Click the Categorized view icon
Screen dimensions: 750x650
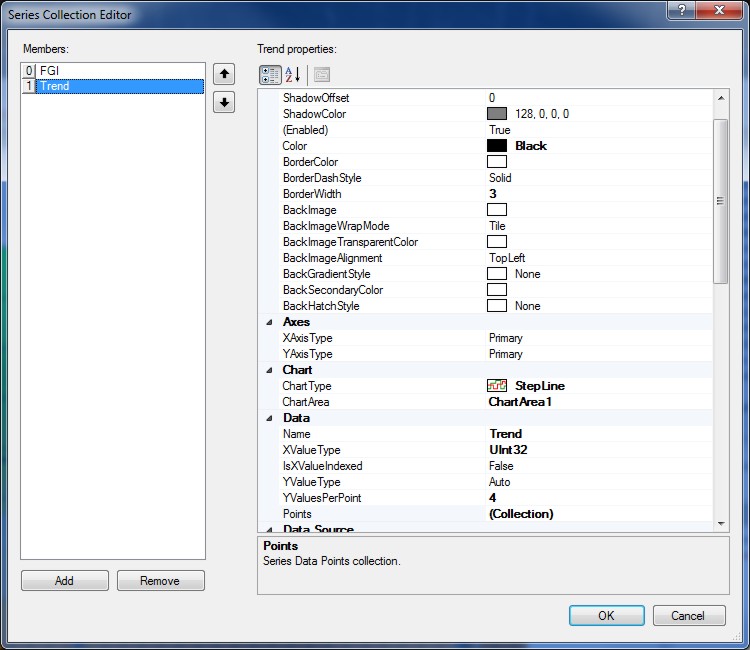pyautogui.click(x=270, y=74)
